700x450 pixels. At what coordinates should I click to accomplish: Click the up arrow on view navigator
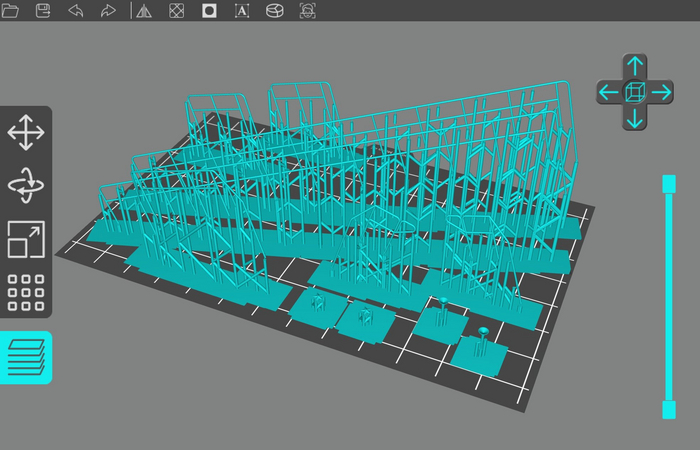[634, 66]
